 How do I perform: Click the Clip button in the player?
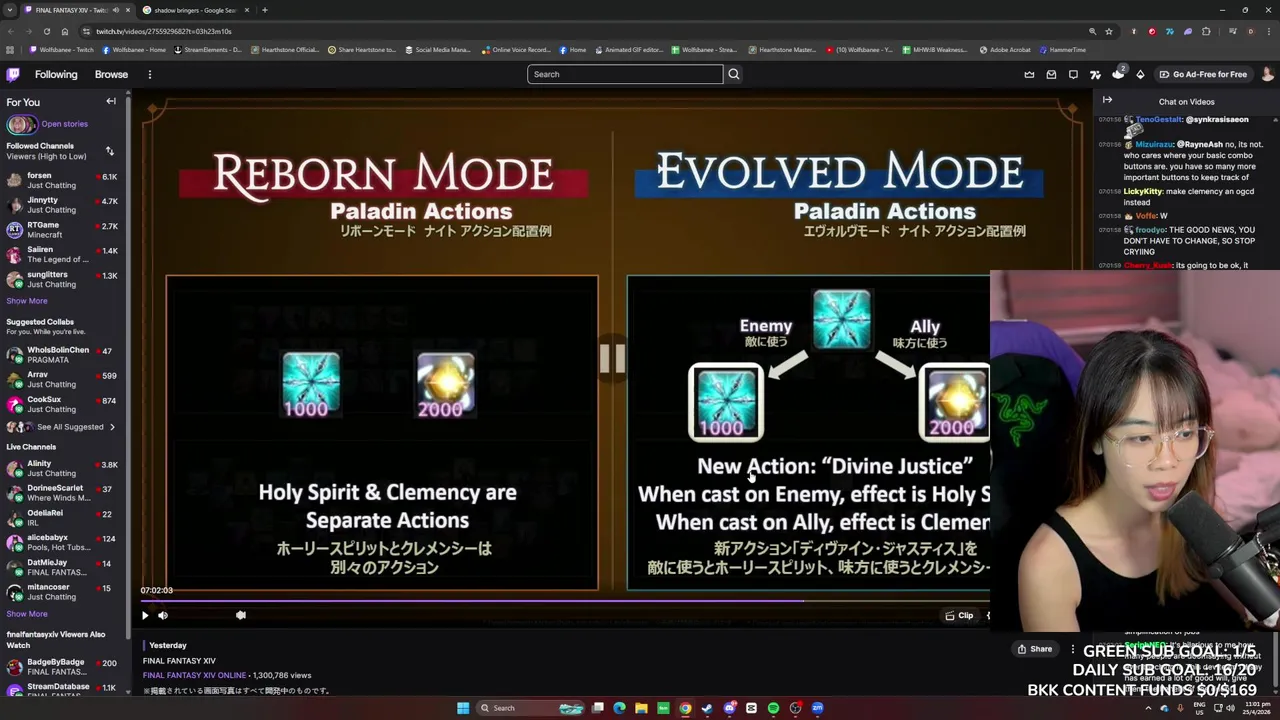click(959, 615)
